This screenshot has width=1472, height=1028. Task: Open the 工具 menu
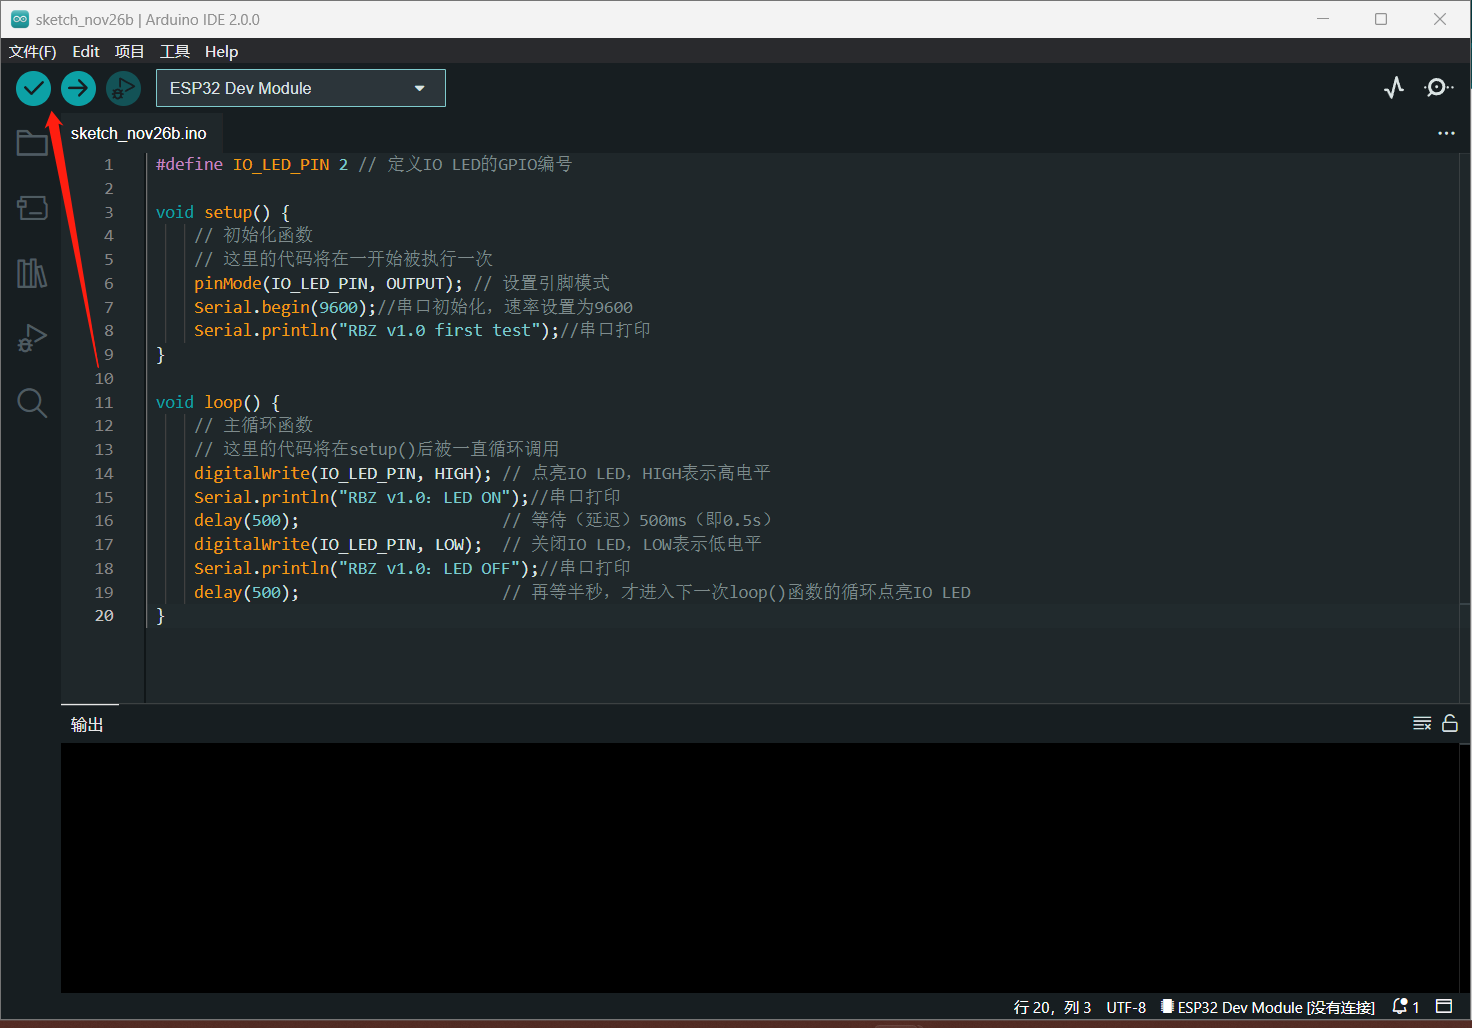pos(175,51)
